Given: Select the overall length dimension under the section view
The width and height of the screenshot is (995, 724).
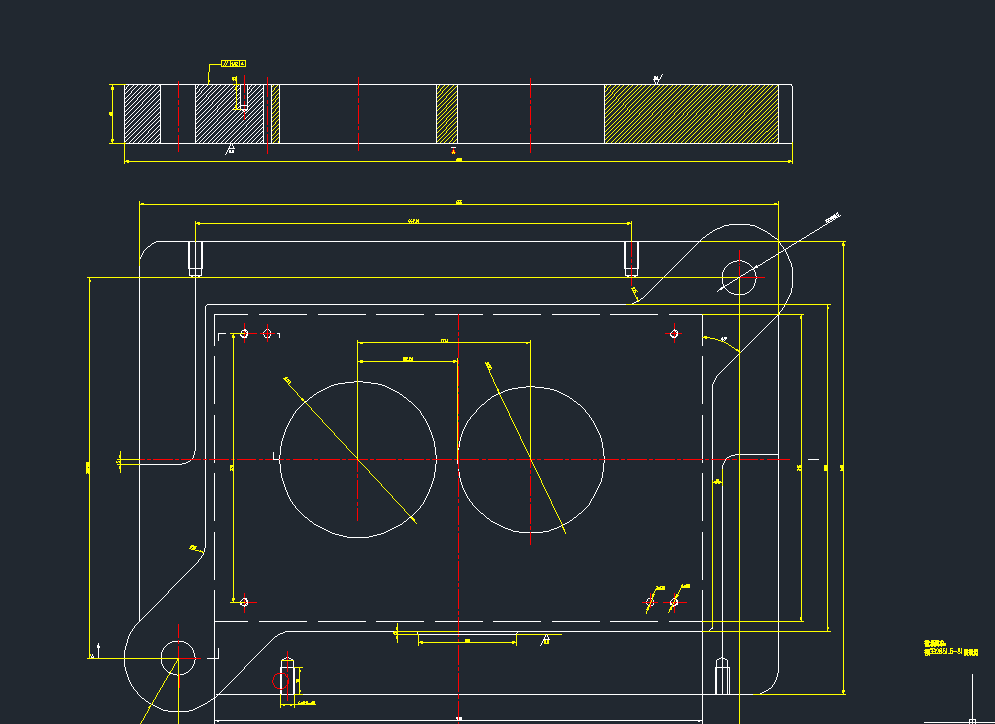Looking at the screenshot, I should tap(458, 161).
